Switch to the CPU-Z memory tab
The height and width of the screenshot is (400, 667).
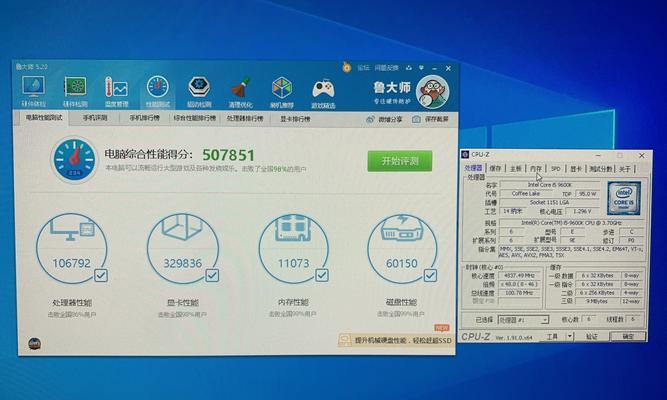click(536, 169)
